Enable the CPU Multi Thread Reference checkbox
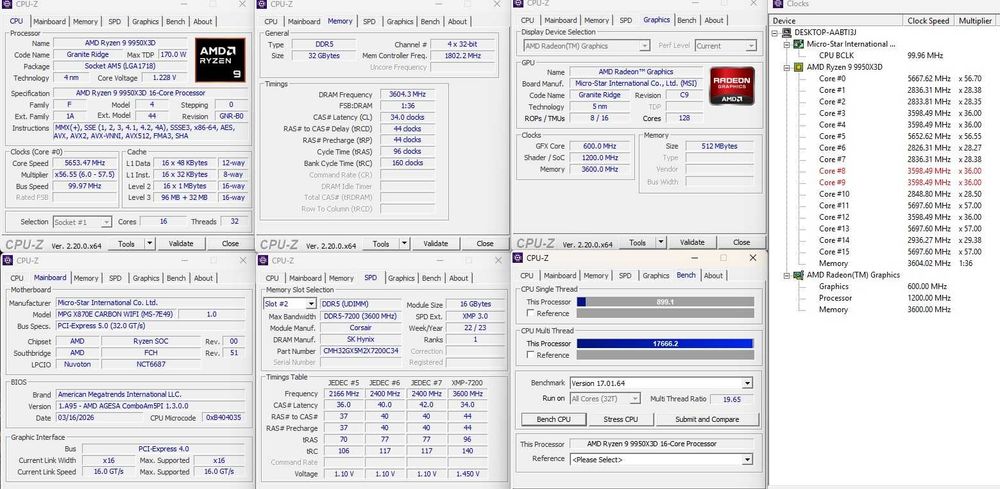Screen dimensions: 1000x489 530,355
